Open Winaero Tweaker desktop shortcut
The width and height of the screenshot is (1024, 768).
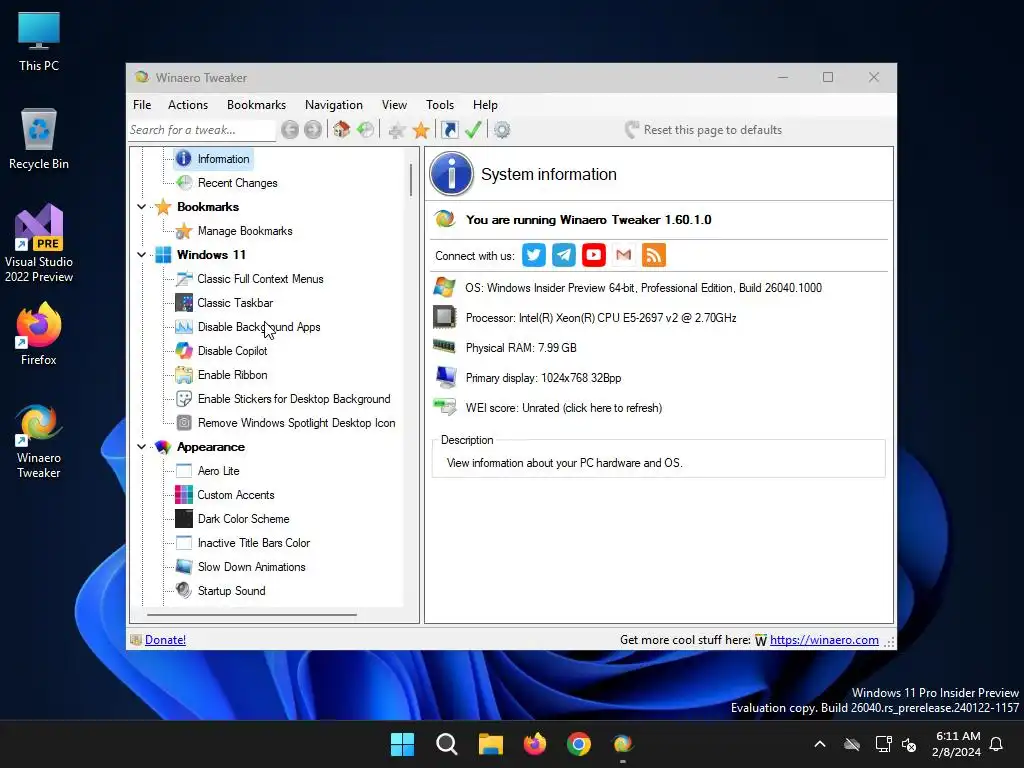click(x=39, y=442)
